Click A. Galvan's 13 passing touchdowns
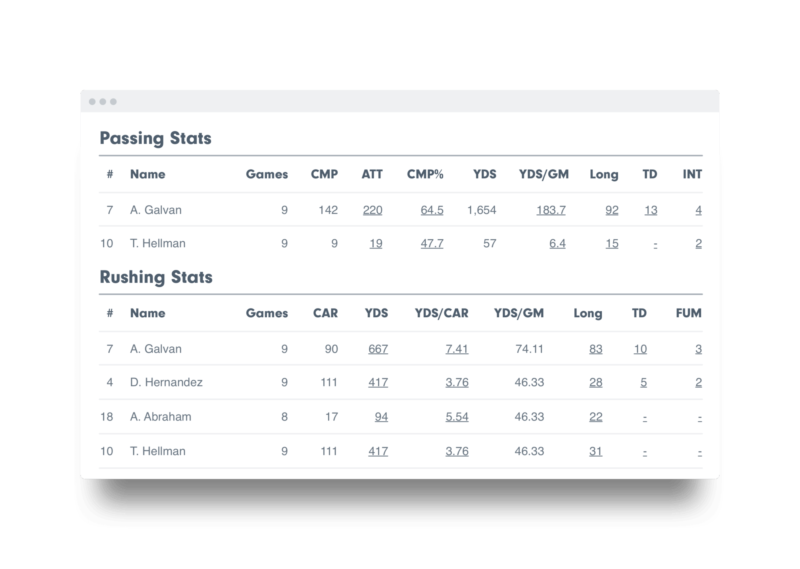 pos(651,210)
